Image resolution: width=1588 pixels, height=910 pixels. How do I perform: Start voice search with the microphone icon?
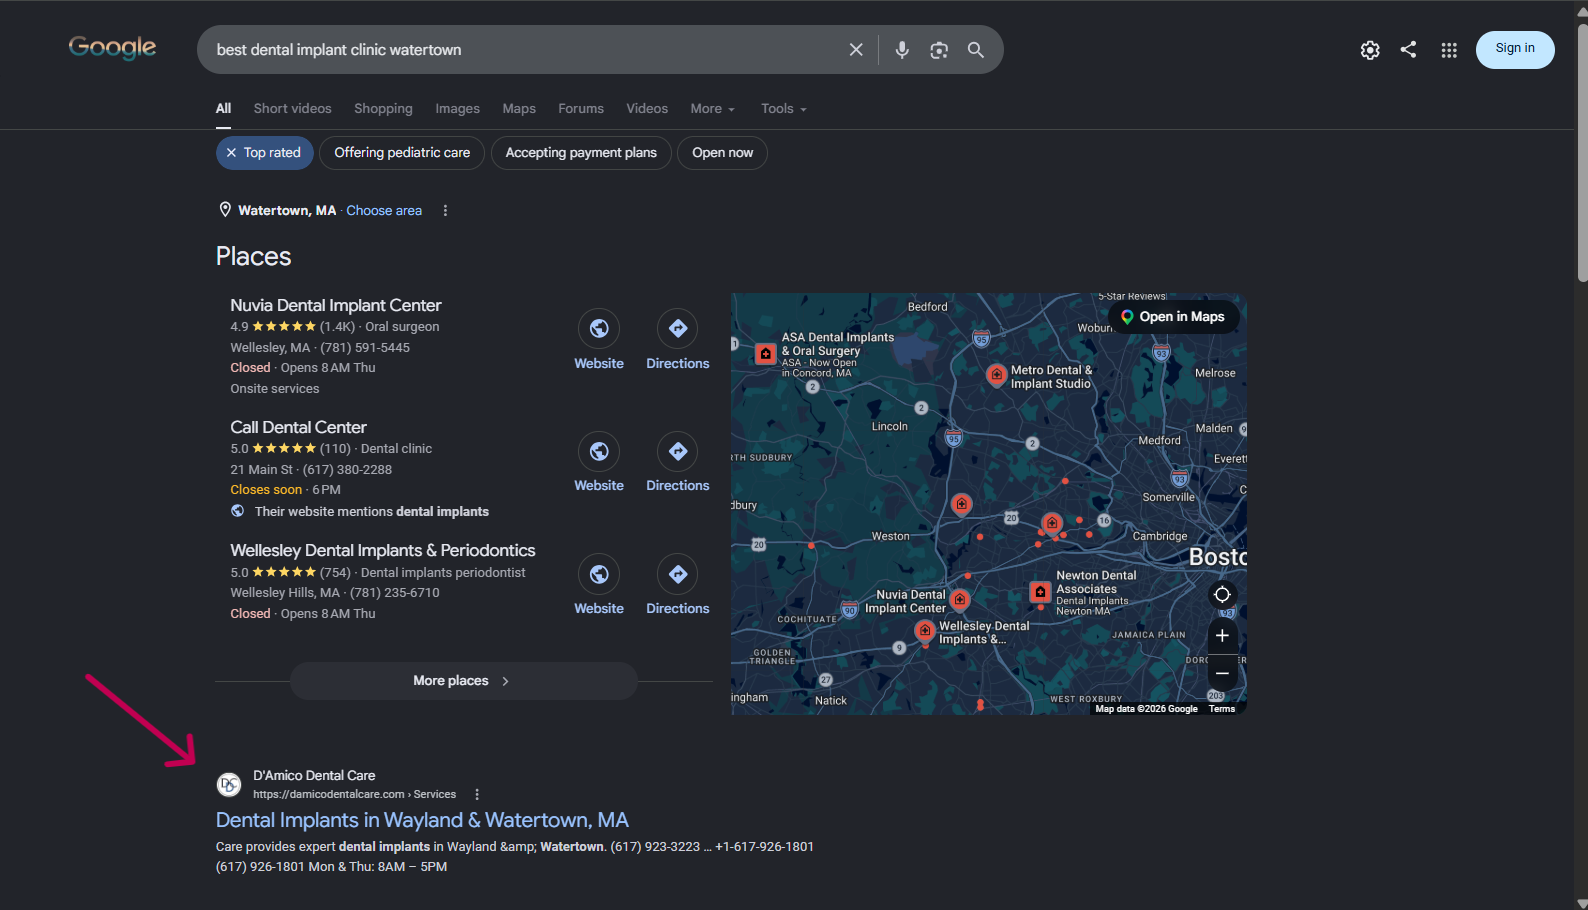point(902,50)
